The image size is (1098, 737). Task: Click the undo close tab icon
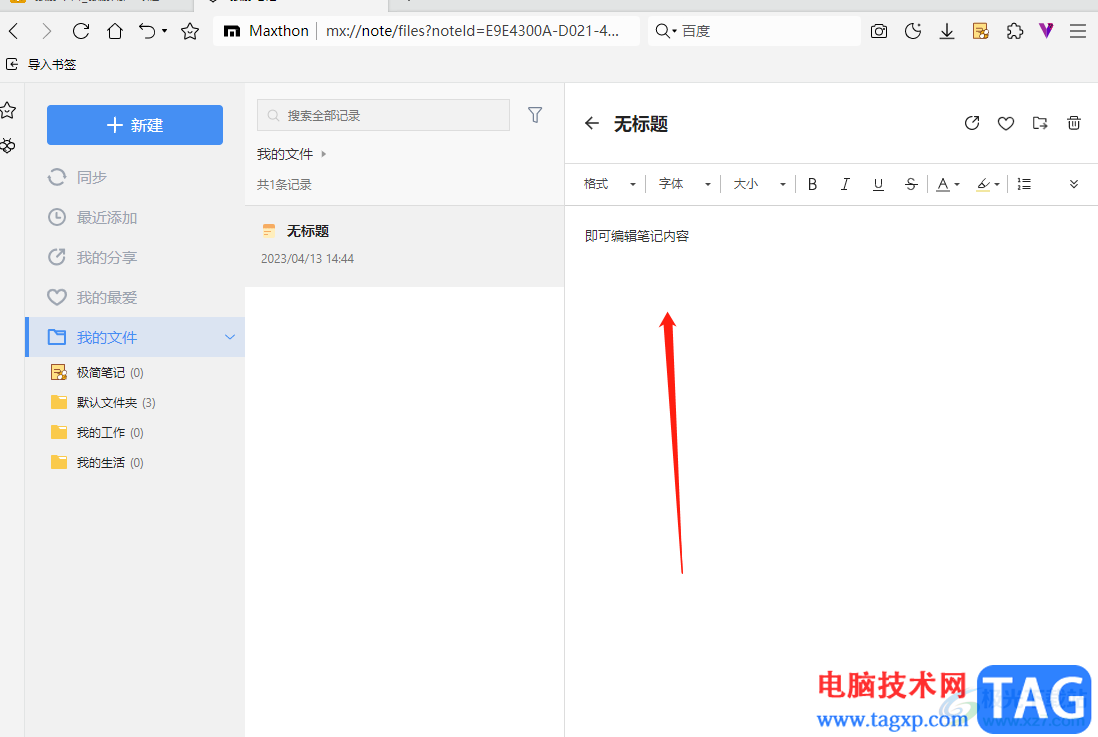pos(147,31)
